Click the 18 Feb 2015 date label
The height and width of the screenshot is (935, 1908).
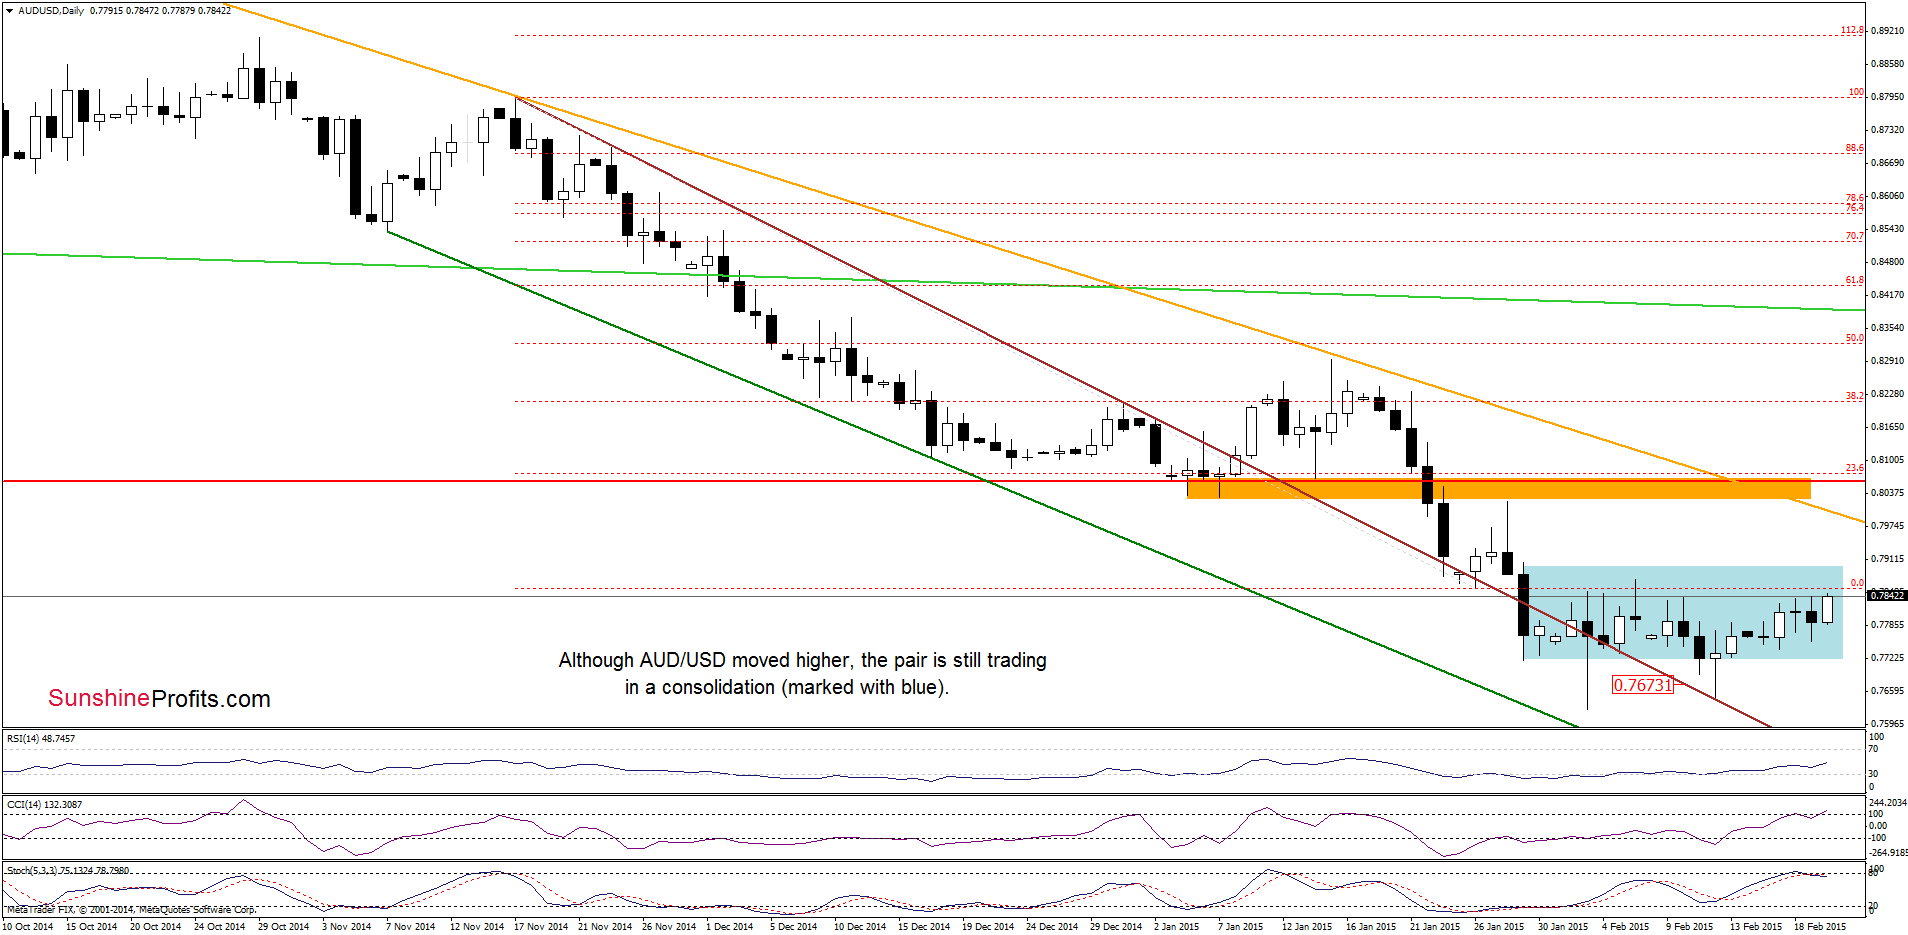[x=1820, y=927]
